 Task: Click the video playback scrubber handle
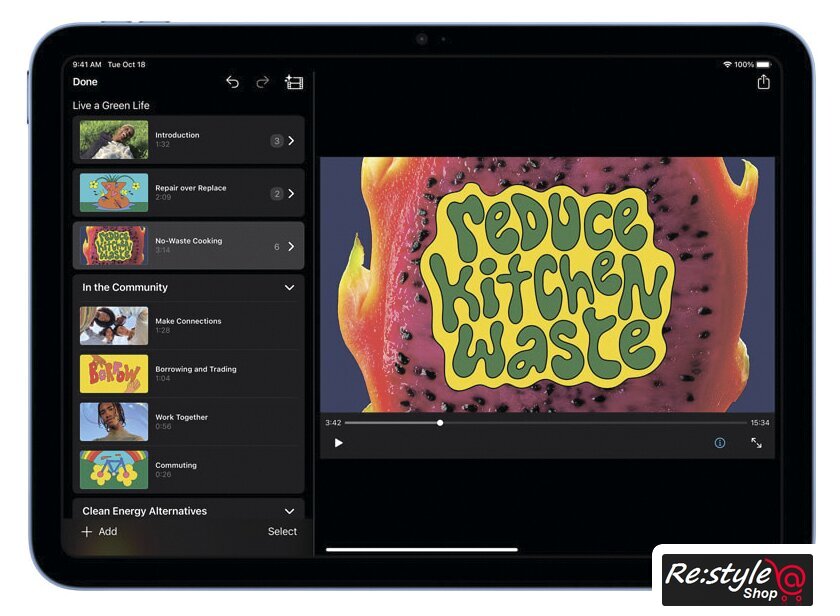pyautogui.click(x=440, y=423)
